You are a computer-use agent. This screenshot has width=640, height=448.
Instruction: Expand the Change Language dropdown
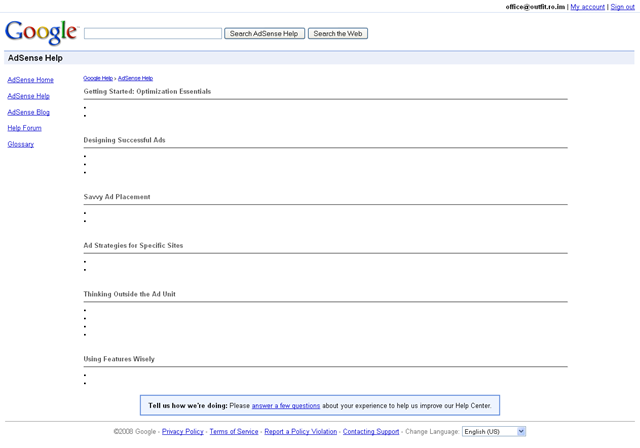coord(494,432)
